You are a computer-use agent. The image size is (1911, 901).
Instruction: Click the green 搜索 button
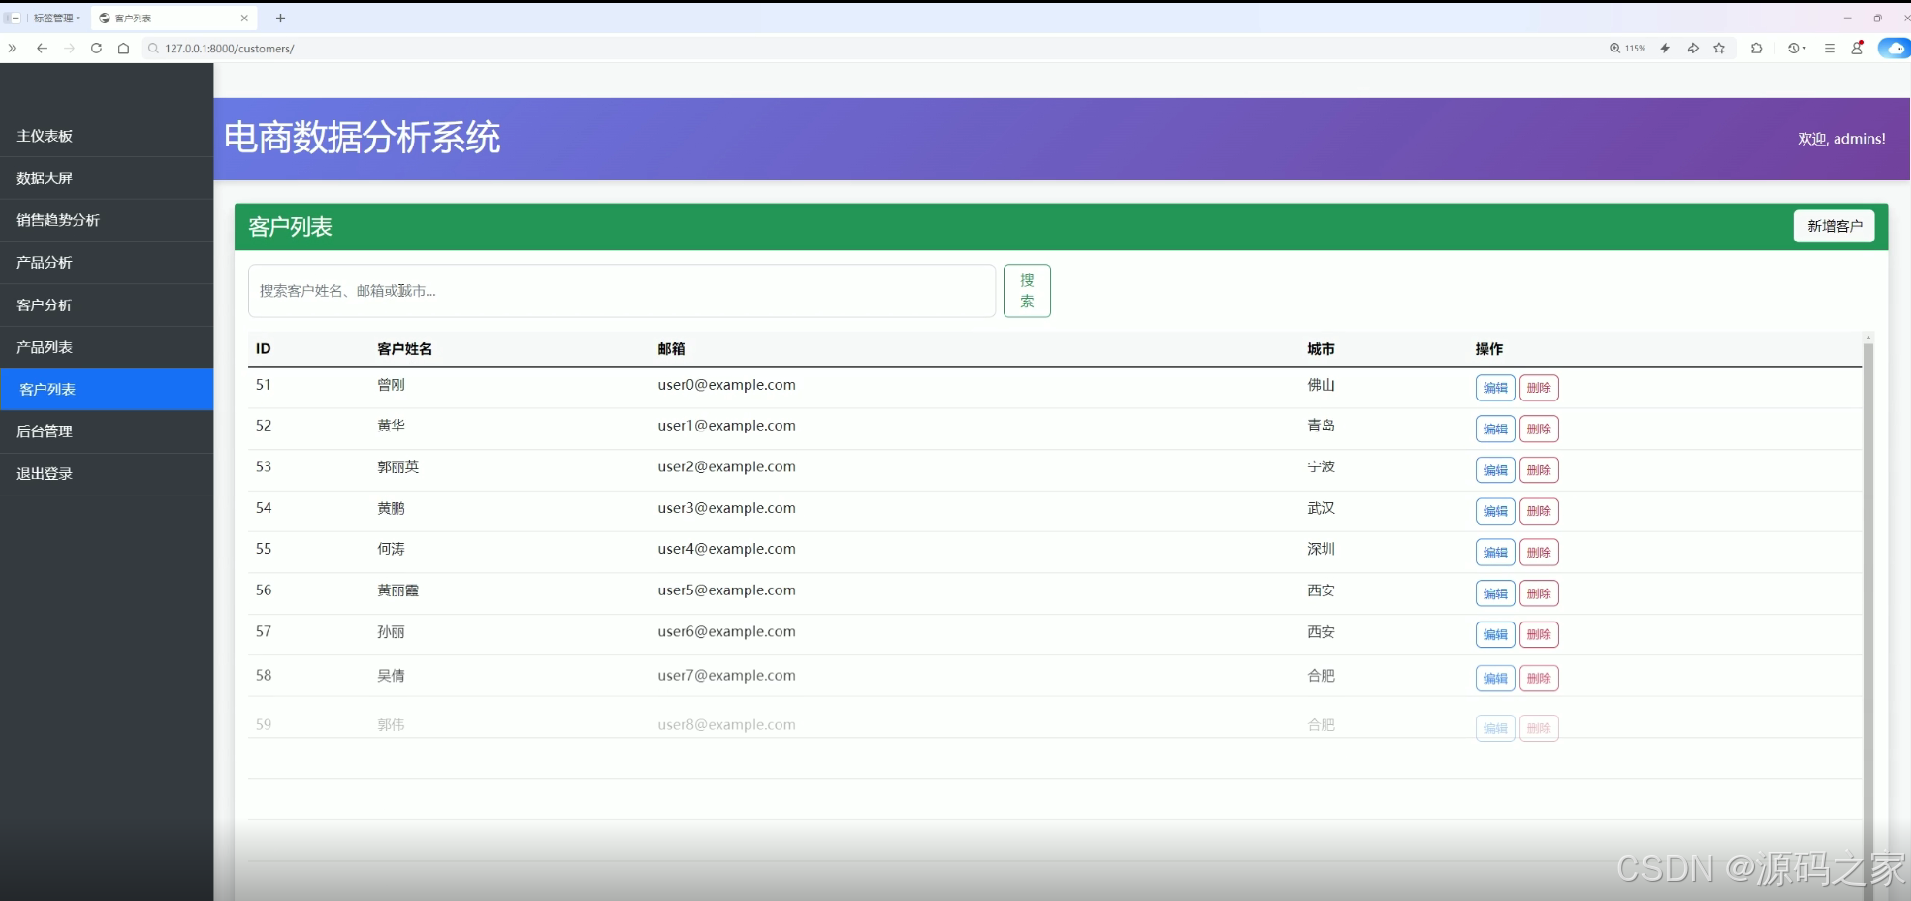(x=1027, y=291)
